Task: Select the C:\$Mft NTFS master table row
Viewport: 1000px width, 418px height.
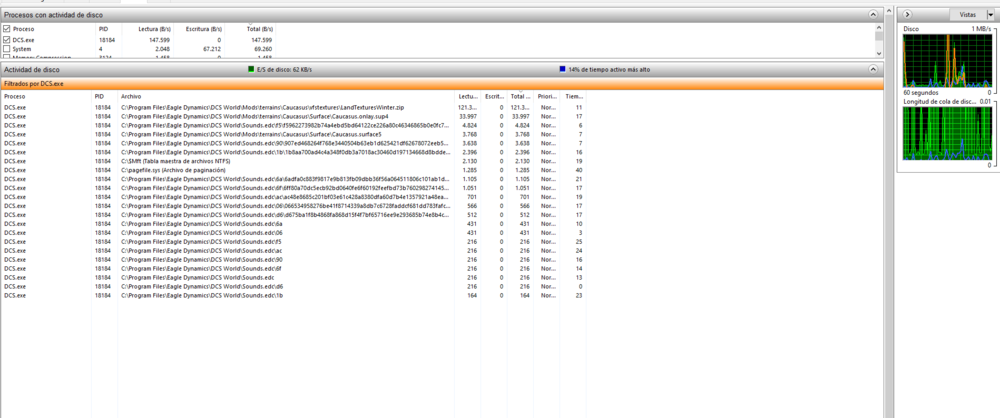Action: (x=293, y=161)
